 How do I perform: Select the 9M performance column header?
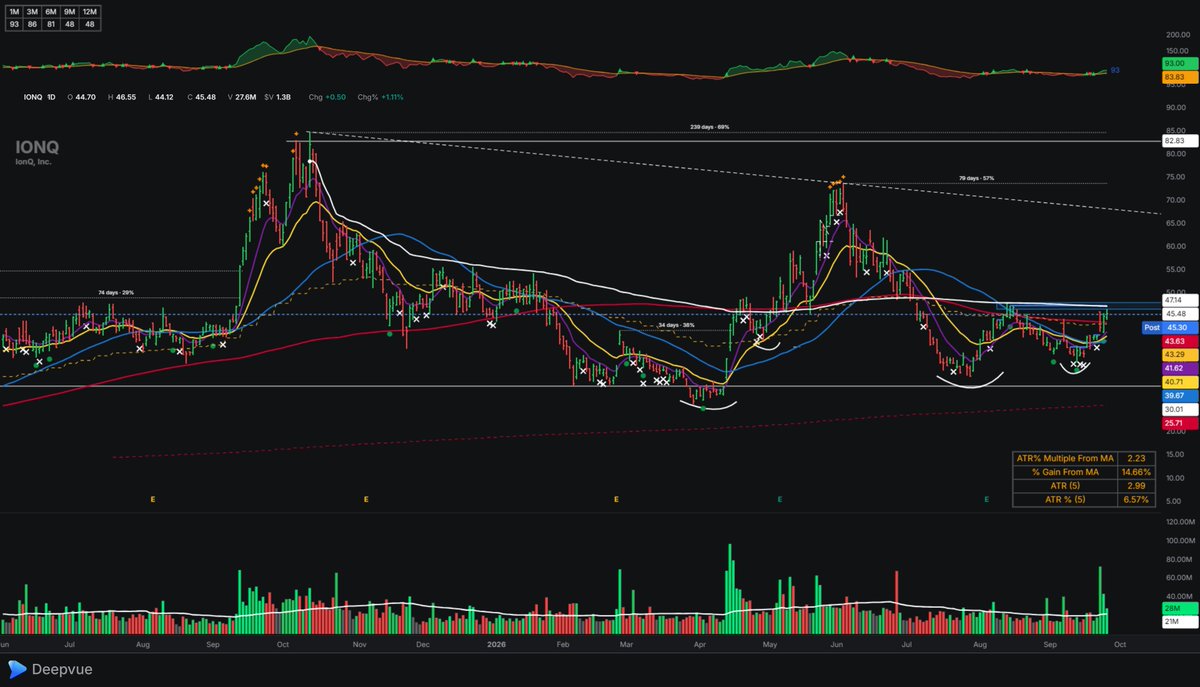[71, 11]
